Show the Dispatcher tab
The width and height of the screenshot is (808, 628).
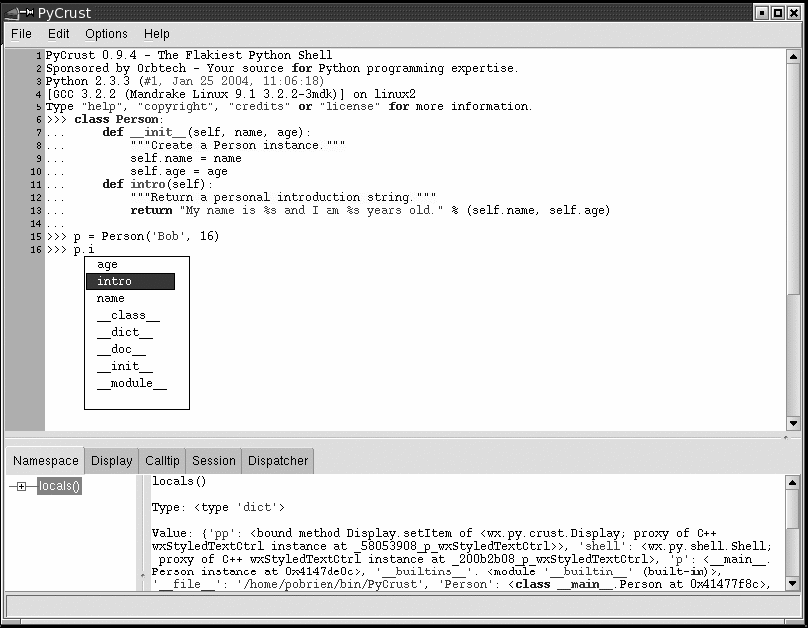(278, 461)
